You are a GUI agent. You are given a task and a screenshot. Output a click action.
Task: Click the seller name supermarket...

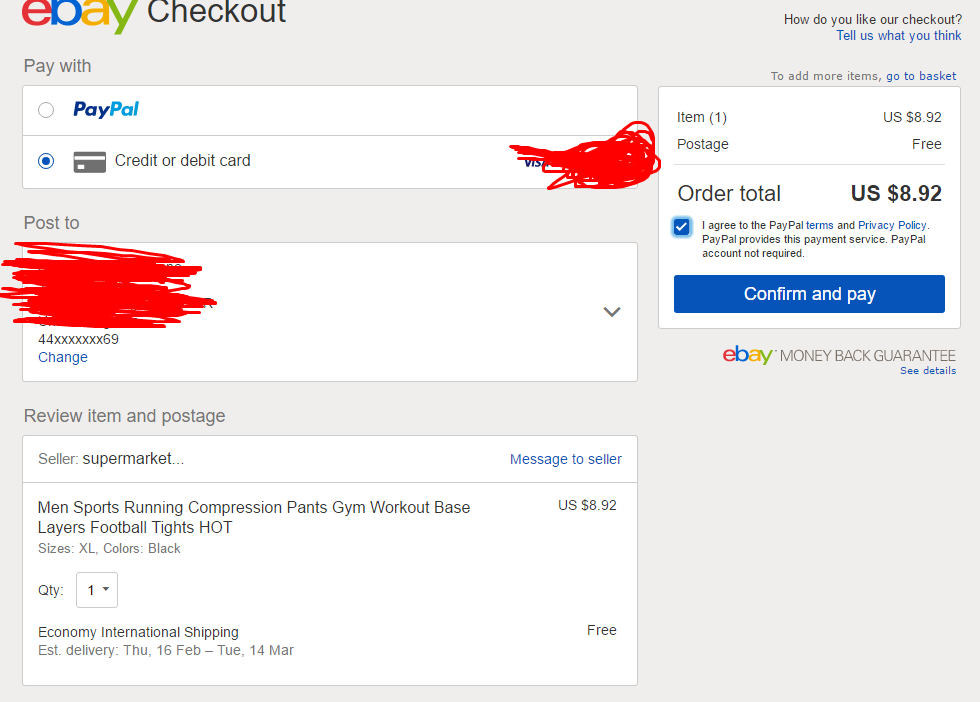[x=133, y=458]
